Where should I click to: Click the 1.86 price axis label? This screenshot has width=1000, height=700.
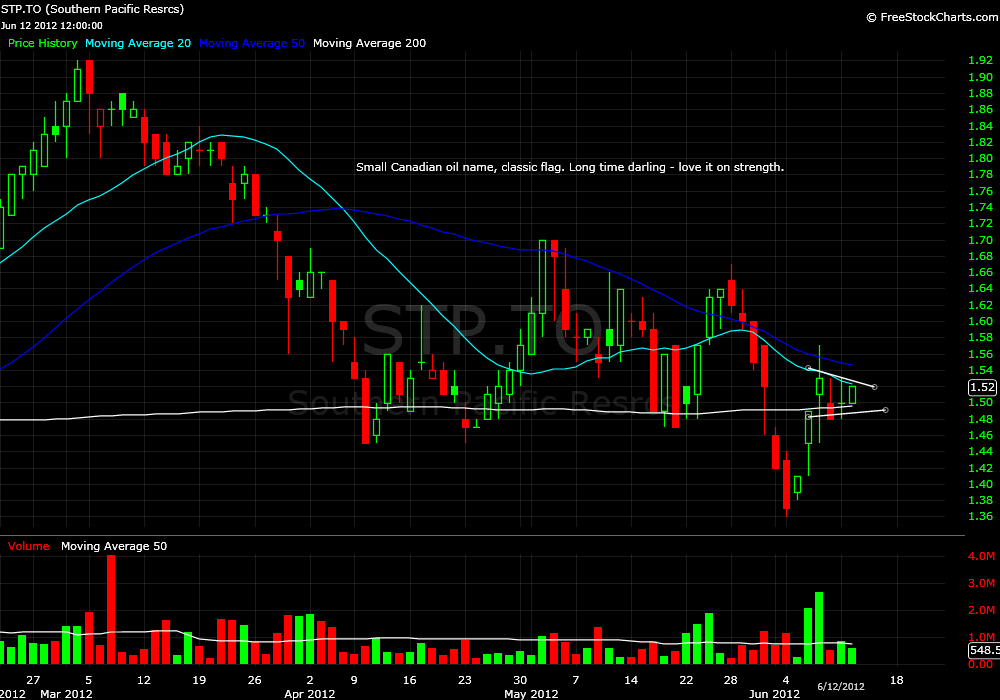980,110
